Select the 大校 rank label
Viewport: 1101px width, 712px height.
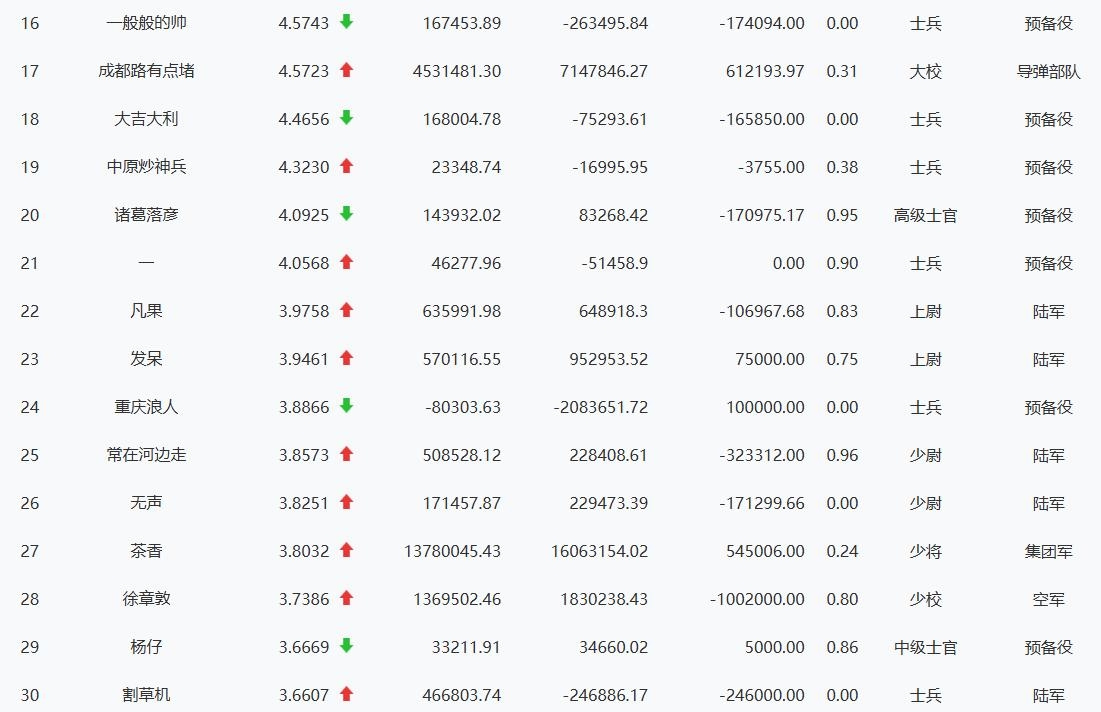tap(925, 71)
